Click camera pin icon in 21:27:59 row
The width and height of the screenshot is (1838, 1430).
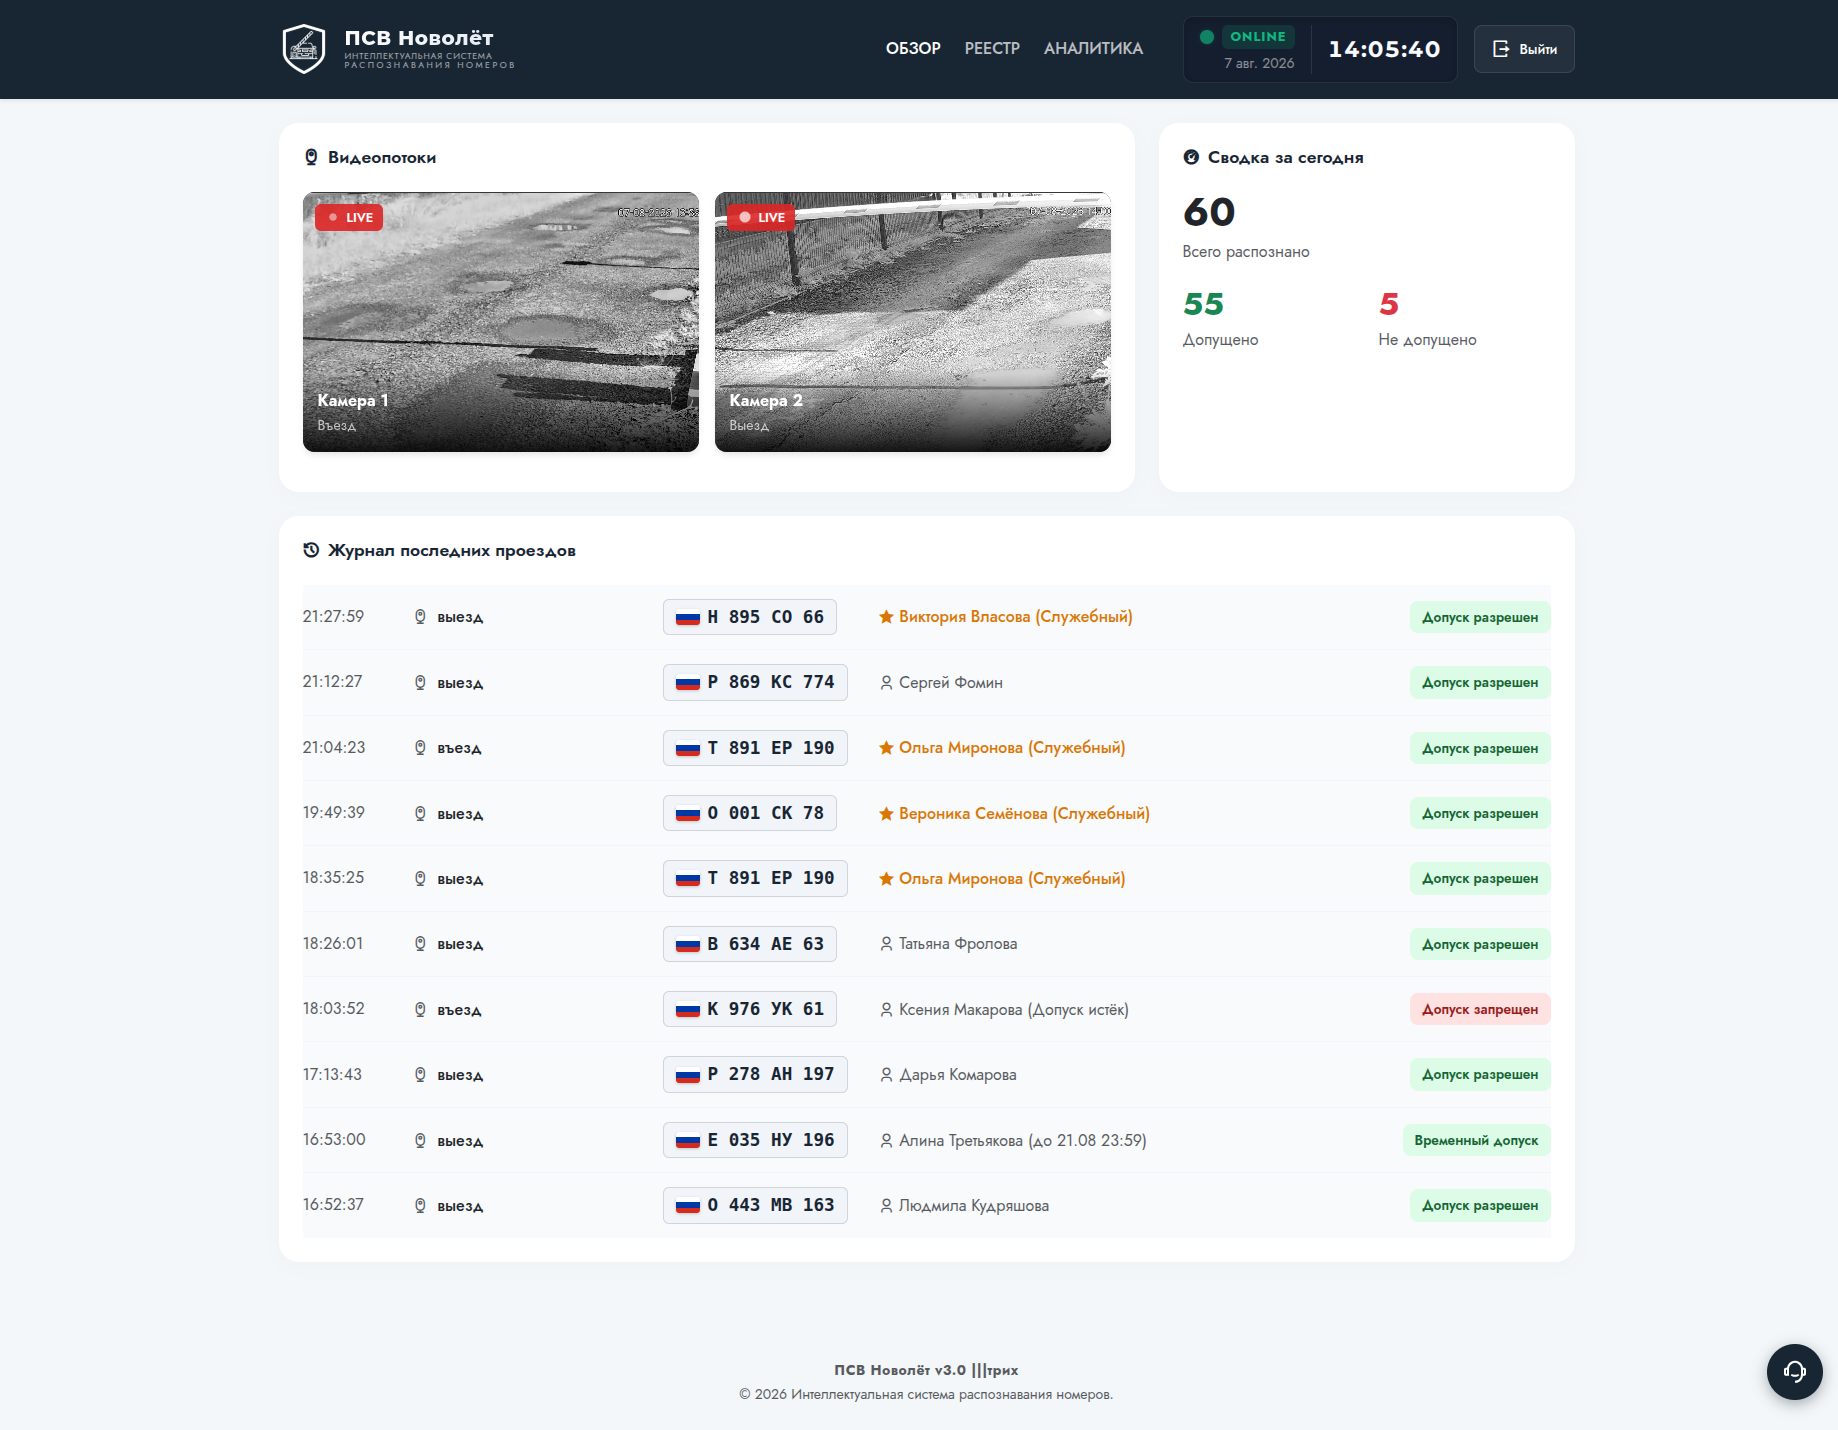pyautogui.click(x=420, y=617)
